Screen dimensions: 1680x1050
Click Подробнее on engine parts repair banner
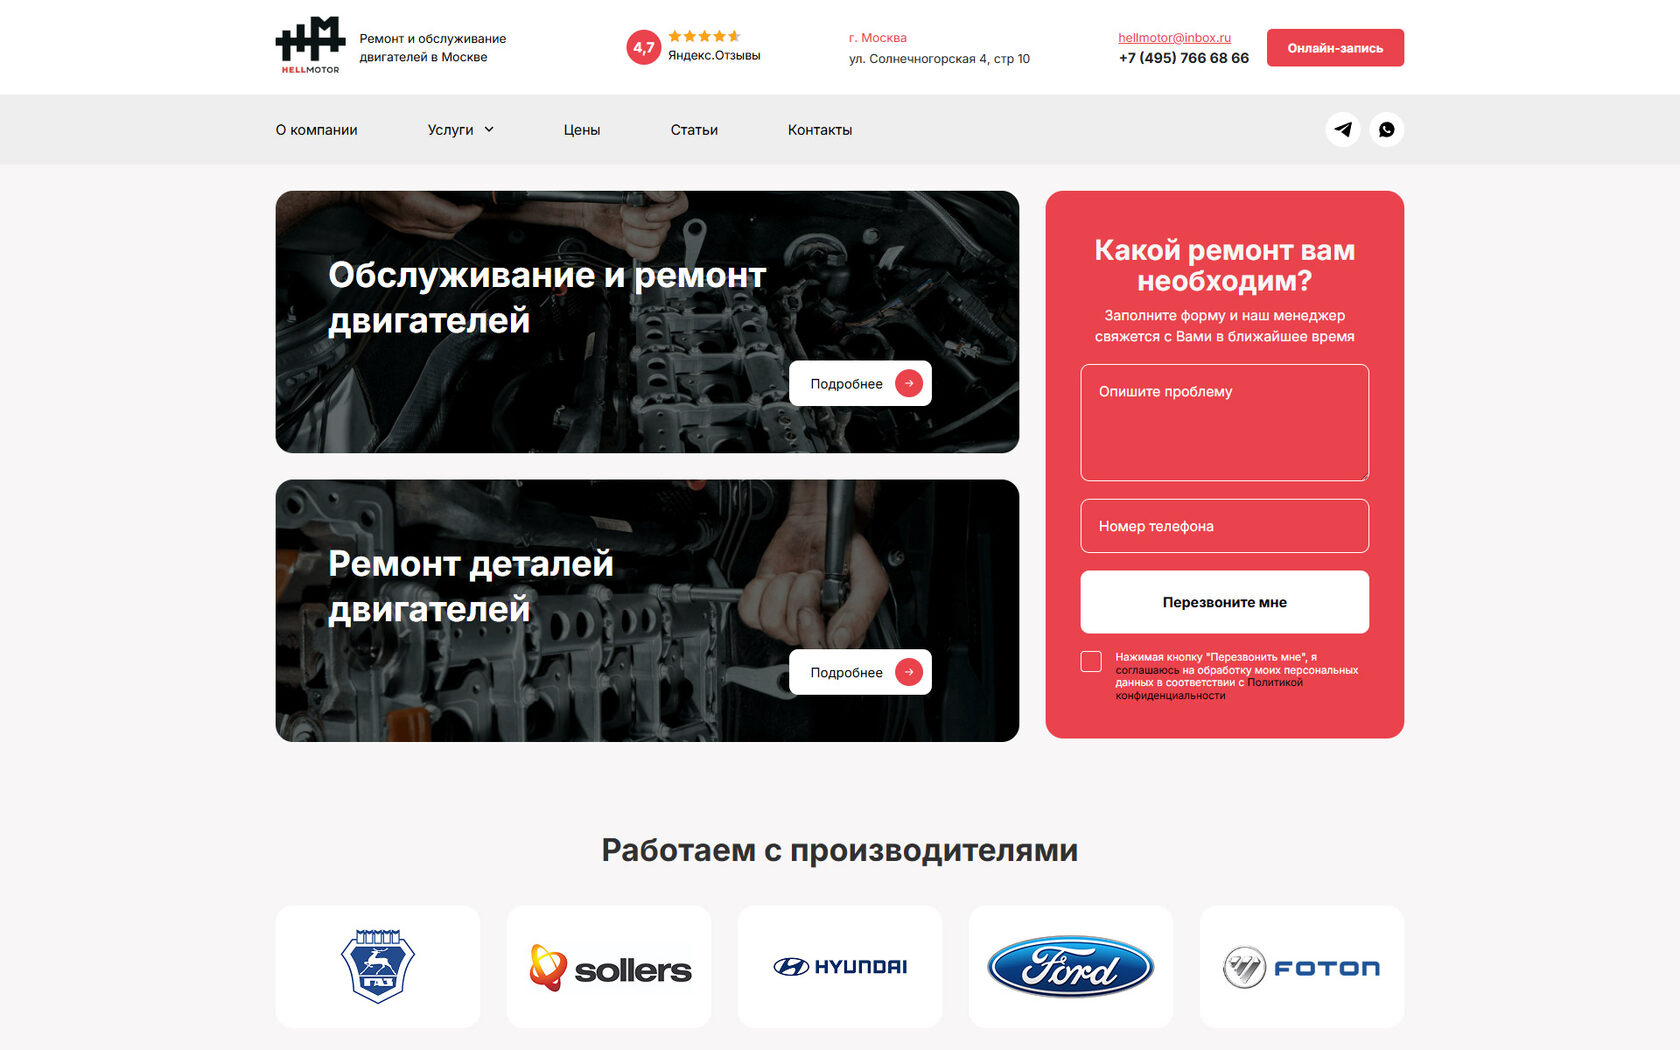[x=860, y=672]
